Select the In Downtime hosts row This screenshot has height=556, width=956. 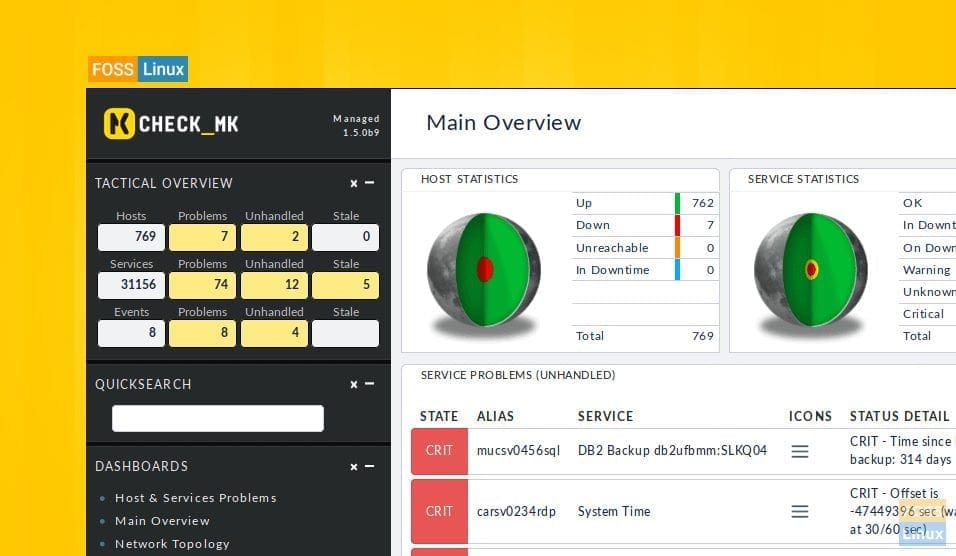pyautogui.click(x=645, y=270)
